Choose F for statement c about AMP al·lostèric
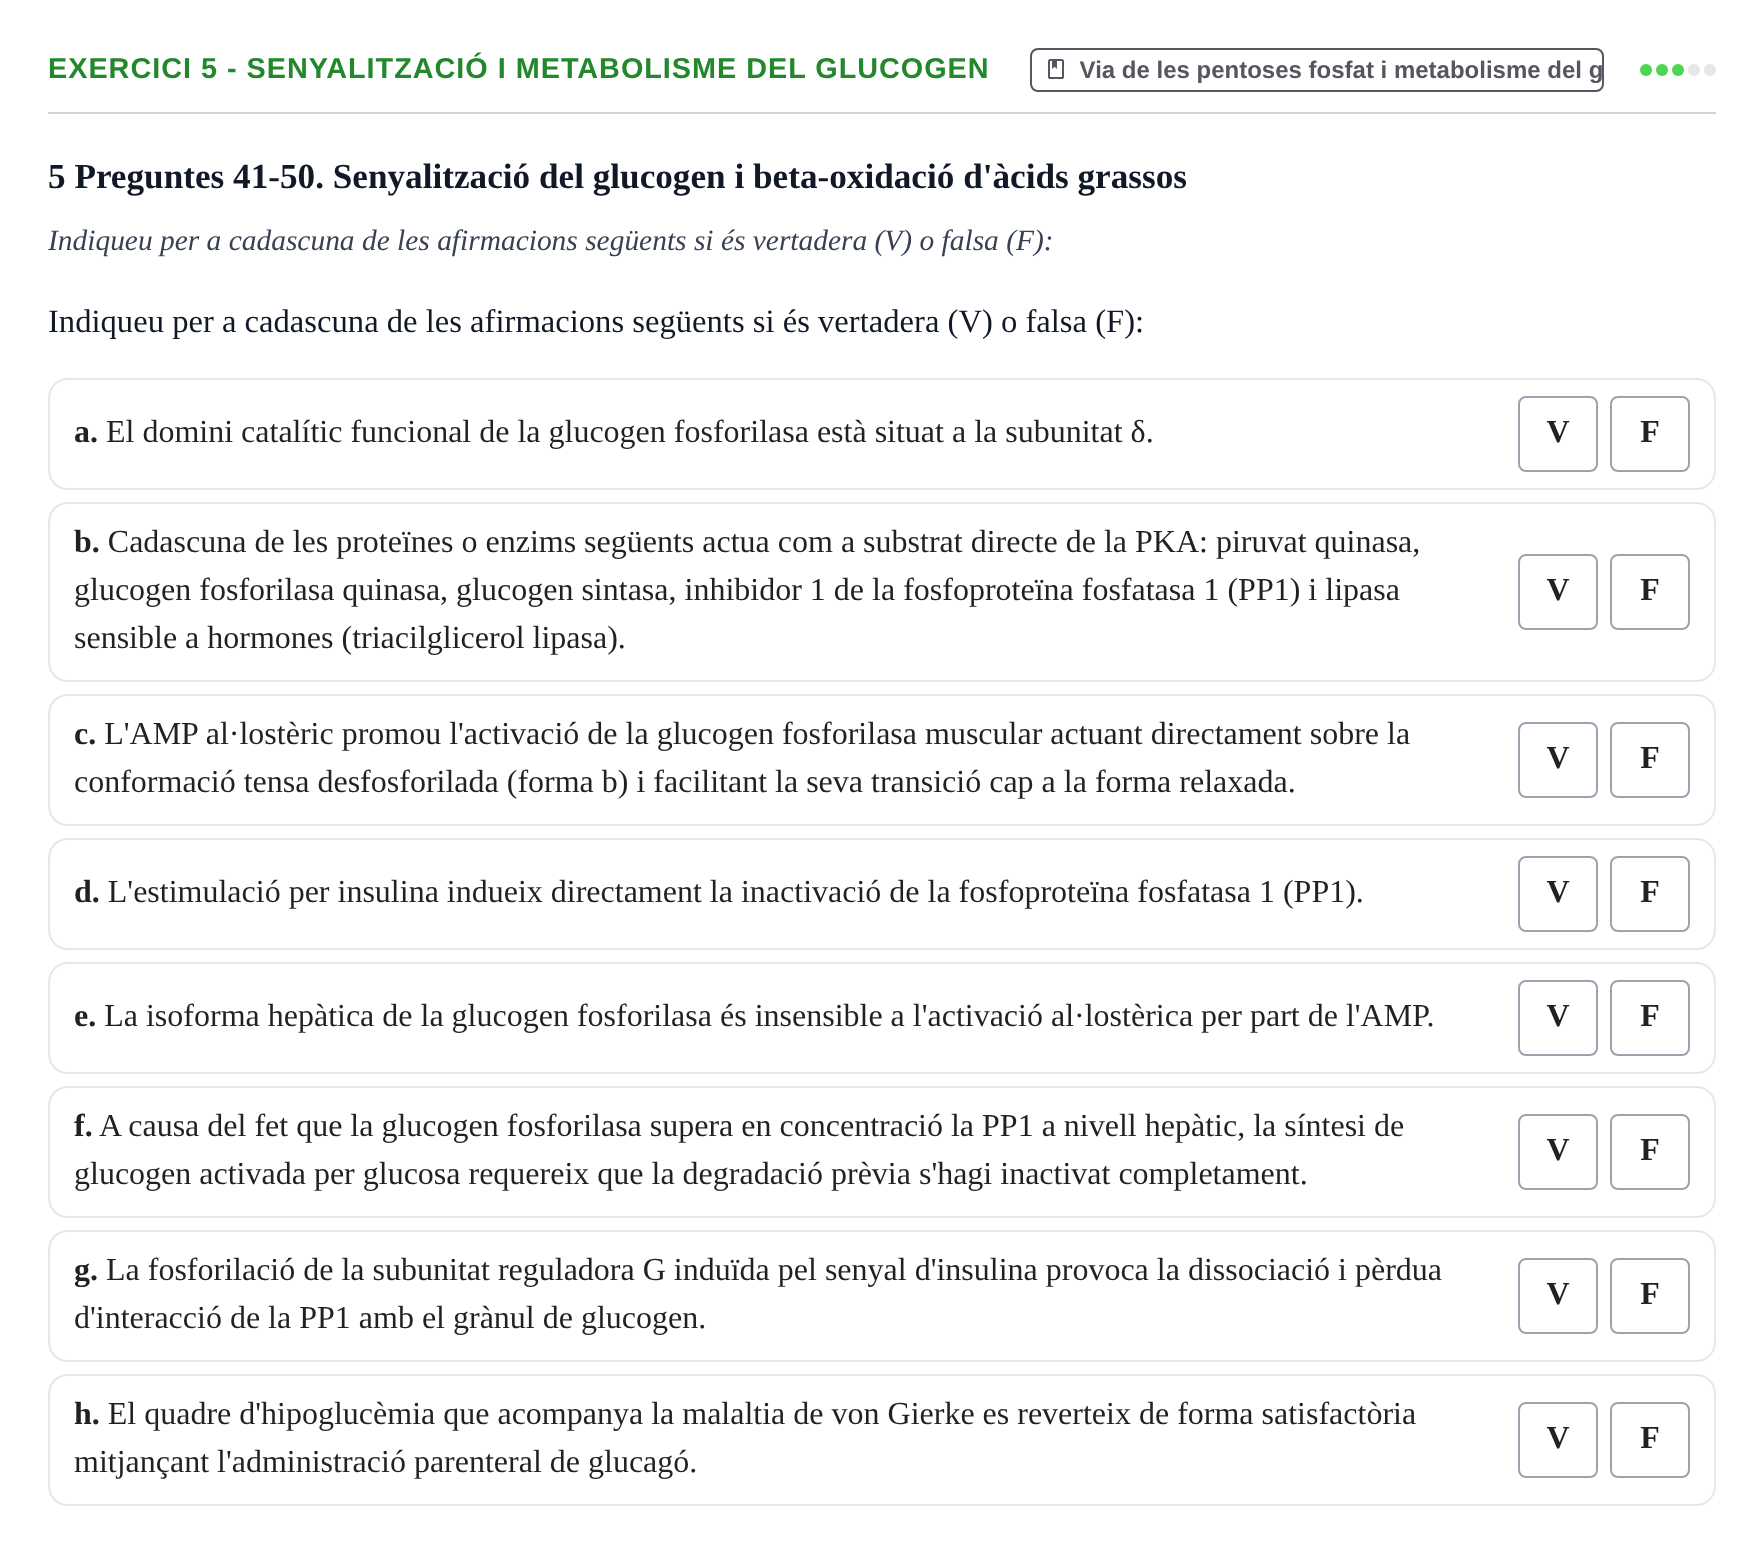Image resolution: width=1764 pixels, height=1556 pixels. point(1649,760)
